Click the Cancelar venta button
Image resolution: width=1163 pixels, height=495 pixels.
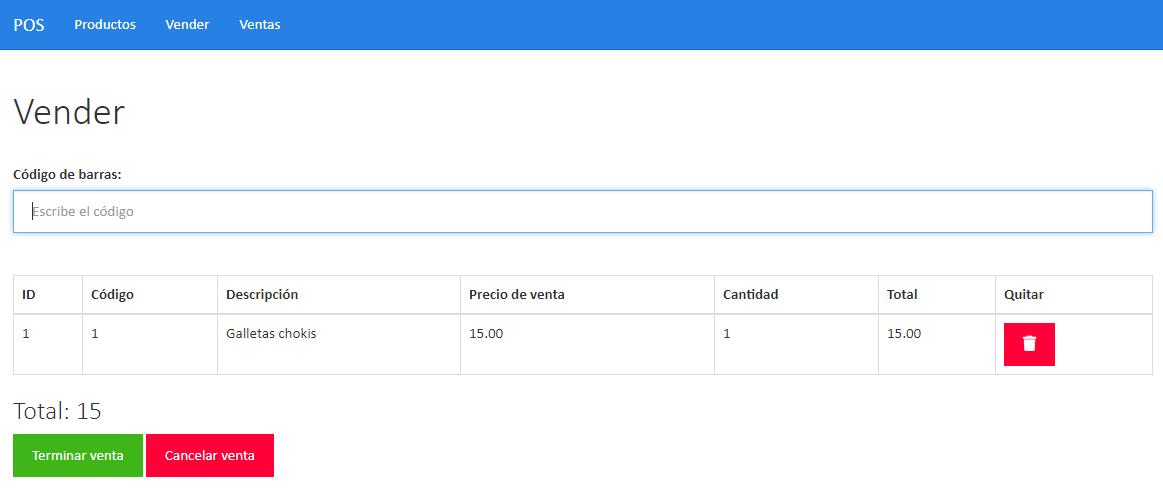(x=210, y=456)
